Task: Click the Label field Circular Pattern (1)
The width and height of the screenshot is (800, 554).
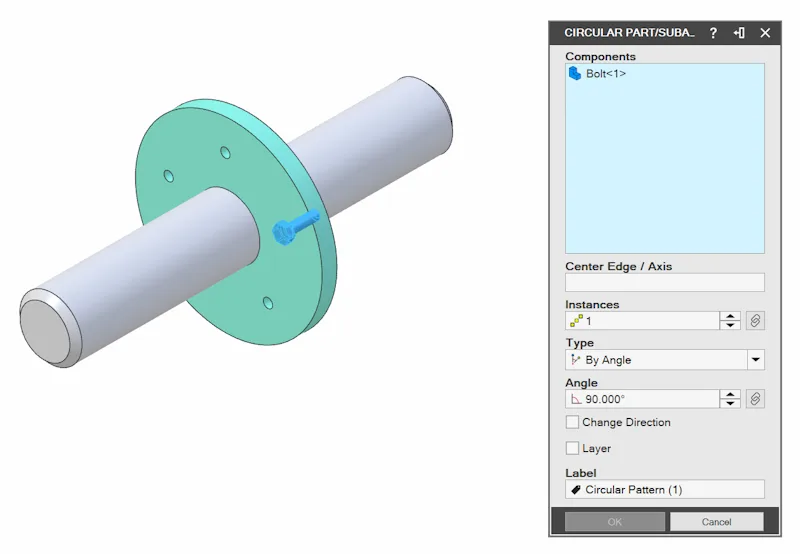Action: tap(665, 489)
